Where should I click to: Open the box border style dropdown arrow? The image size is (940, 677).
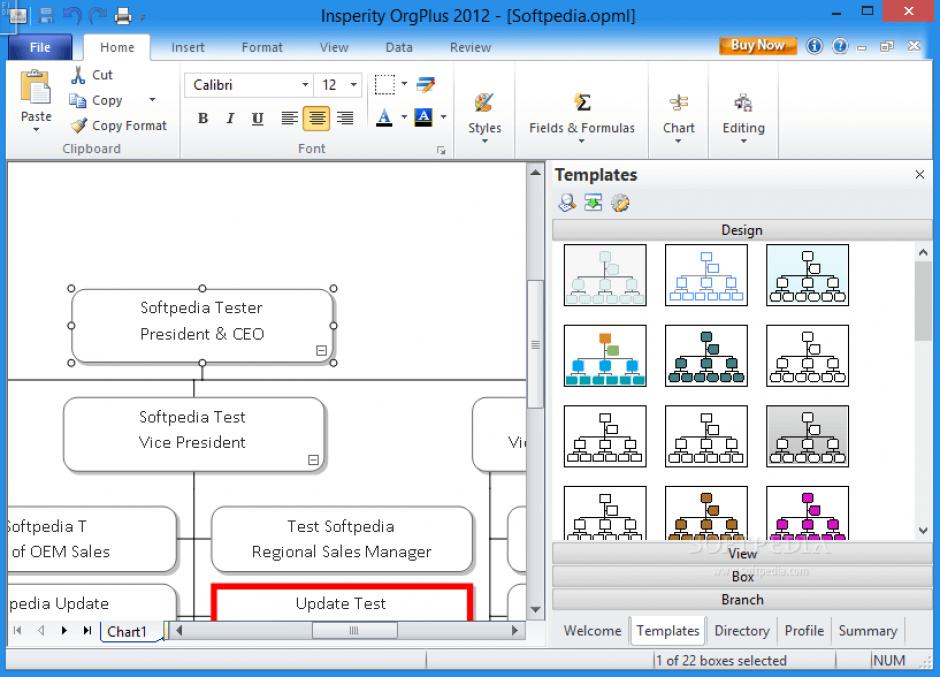[x=404, y=83]
